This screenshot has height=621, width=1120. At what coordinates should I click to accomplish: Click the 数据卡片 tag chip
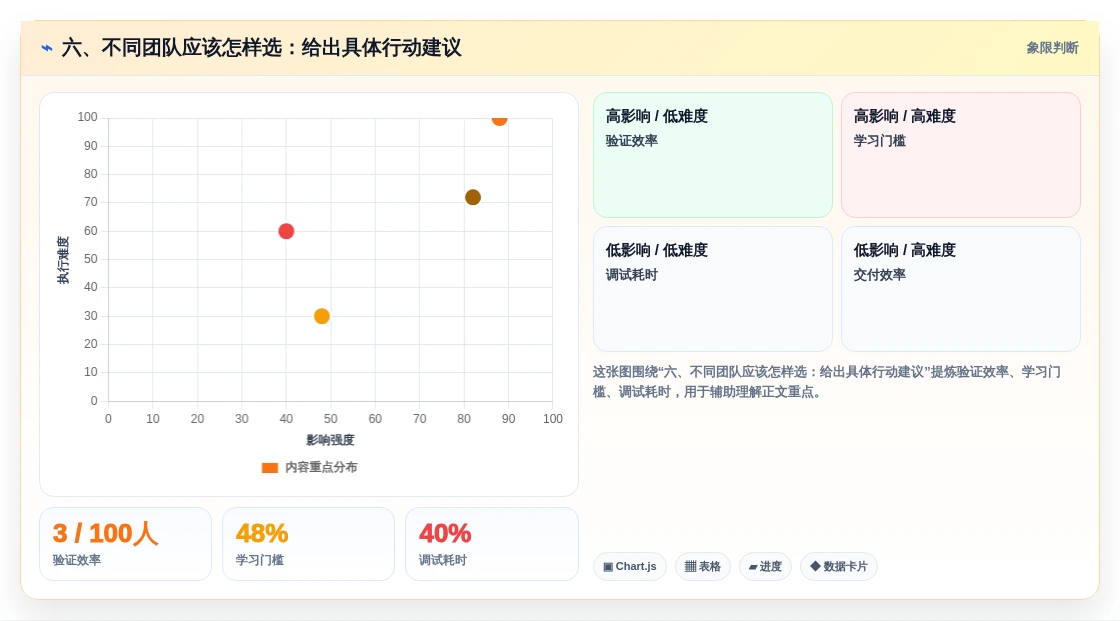pyautogui.click(x=839, y=567)
